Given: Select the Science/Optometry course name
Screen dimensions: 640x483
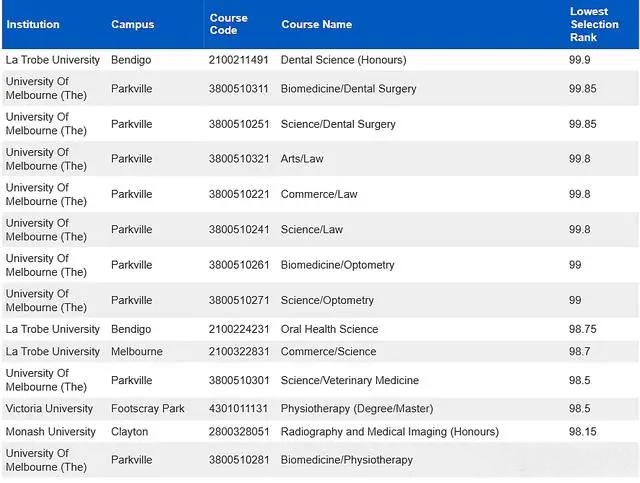Looking at the screenshot, I should [x=327, y=300].
